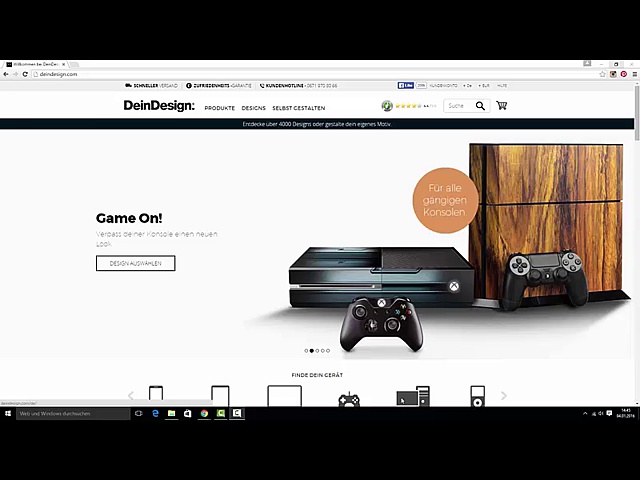Click the Windows Start button
640x480 pixels.
point(8,413)
